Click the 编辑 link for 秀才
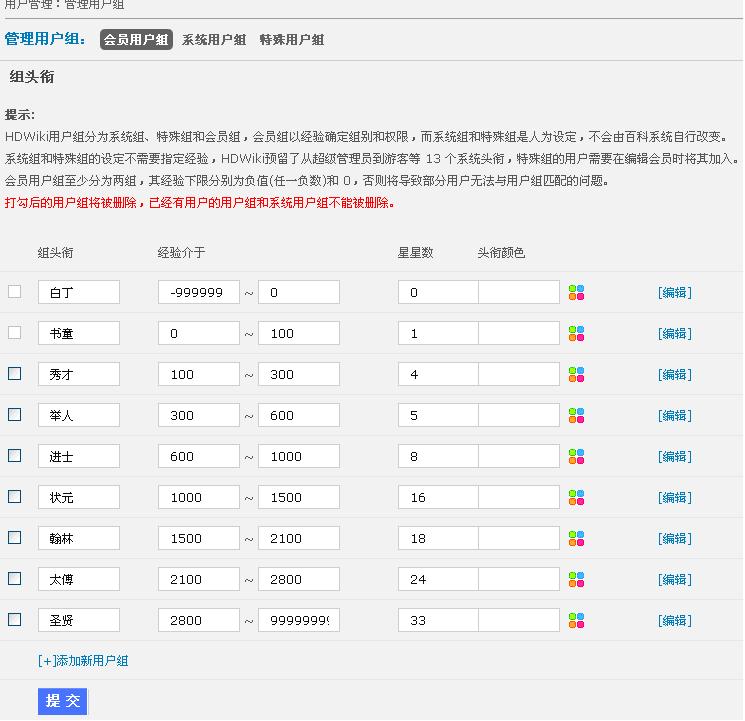The height and width of the screenshot is (721, 745). (x=675, y=375)
